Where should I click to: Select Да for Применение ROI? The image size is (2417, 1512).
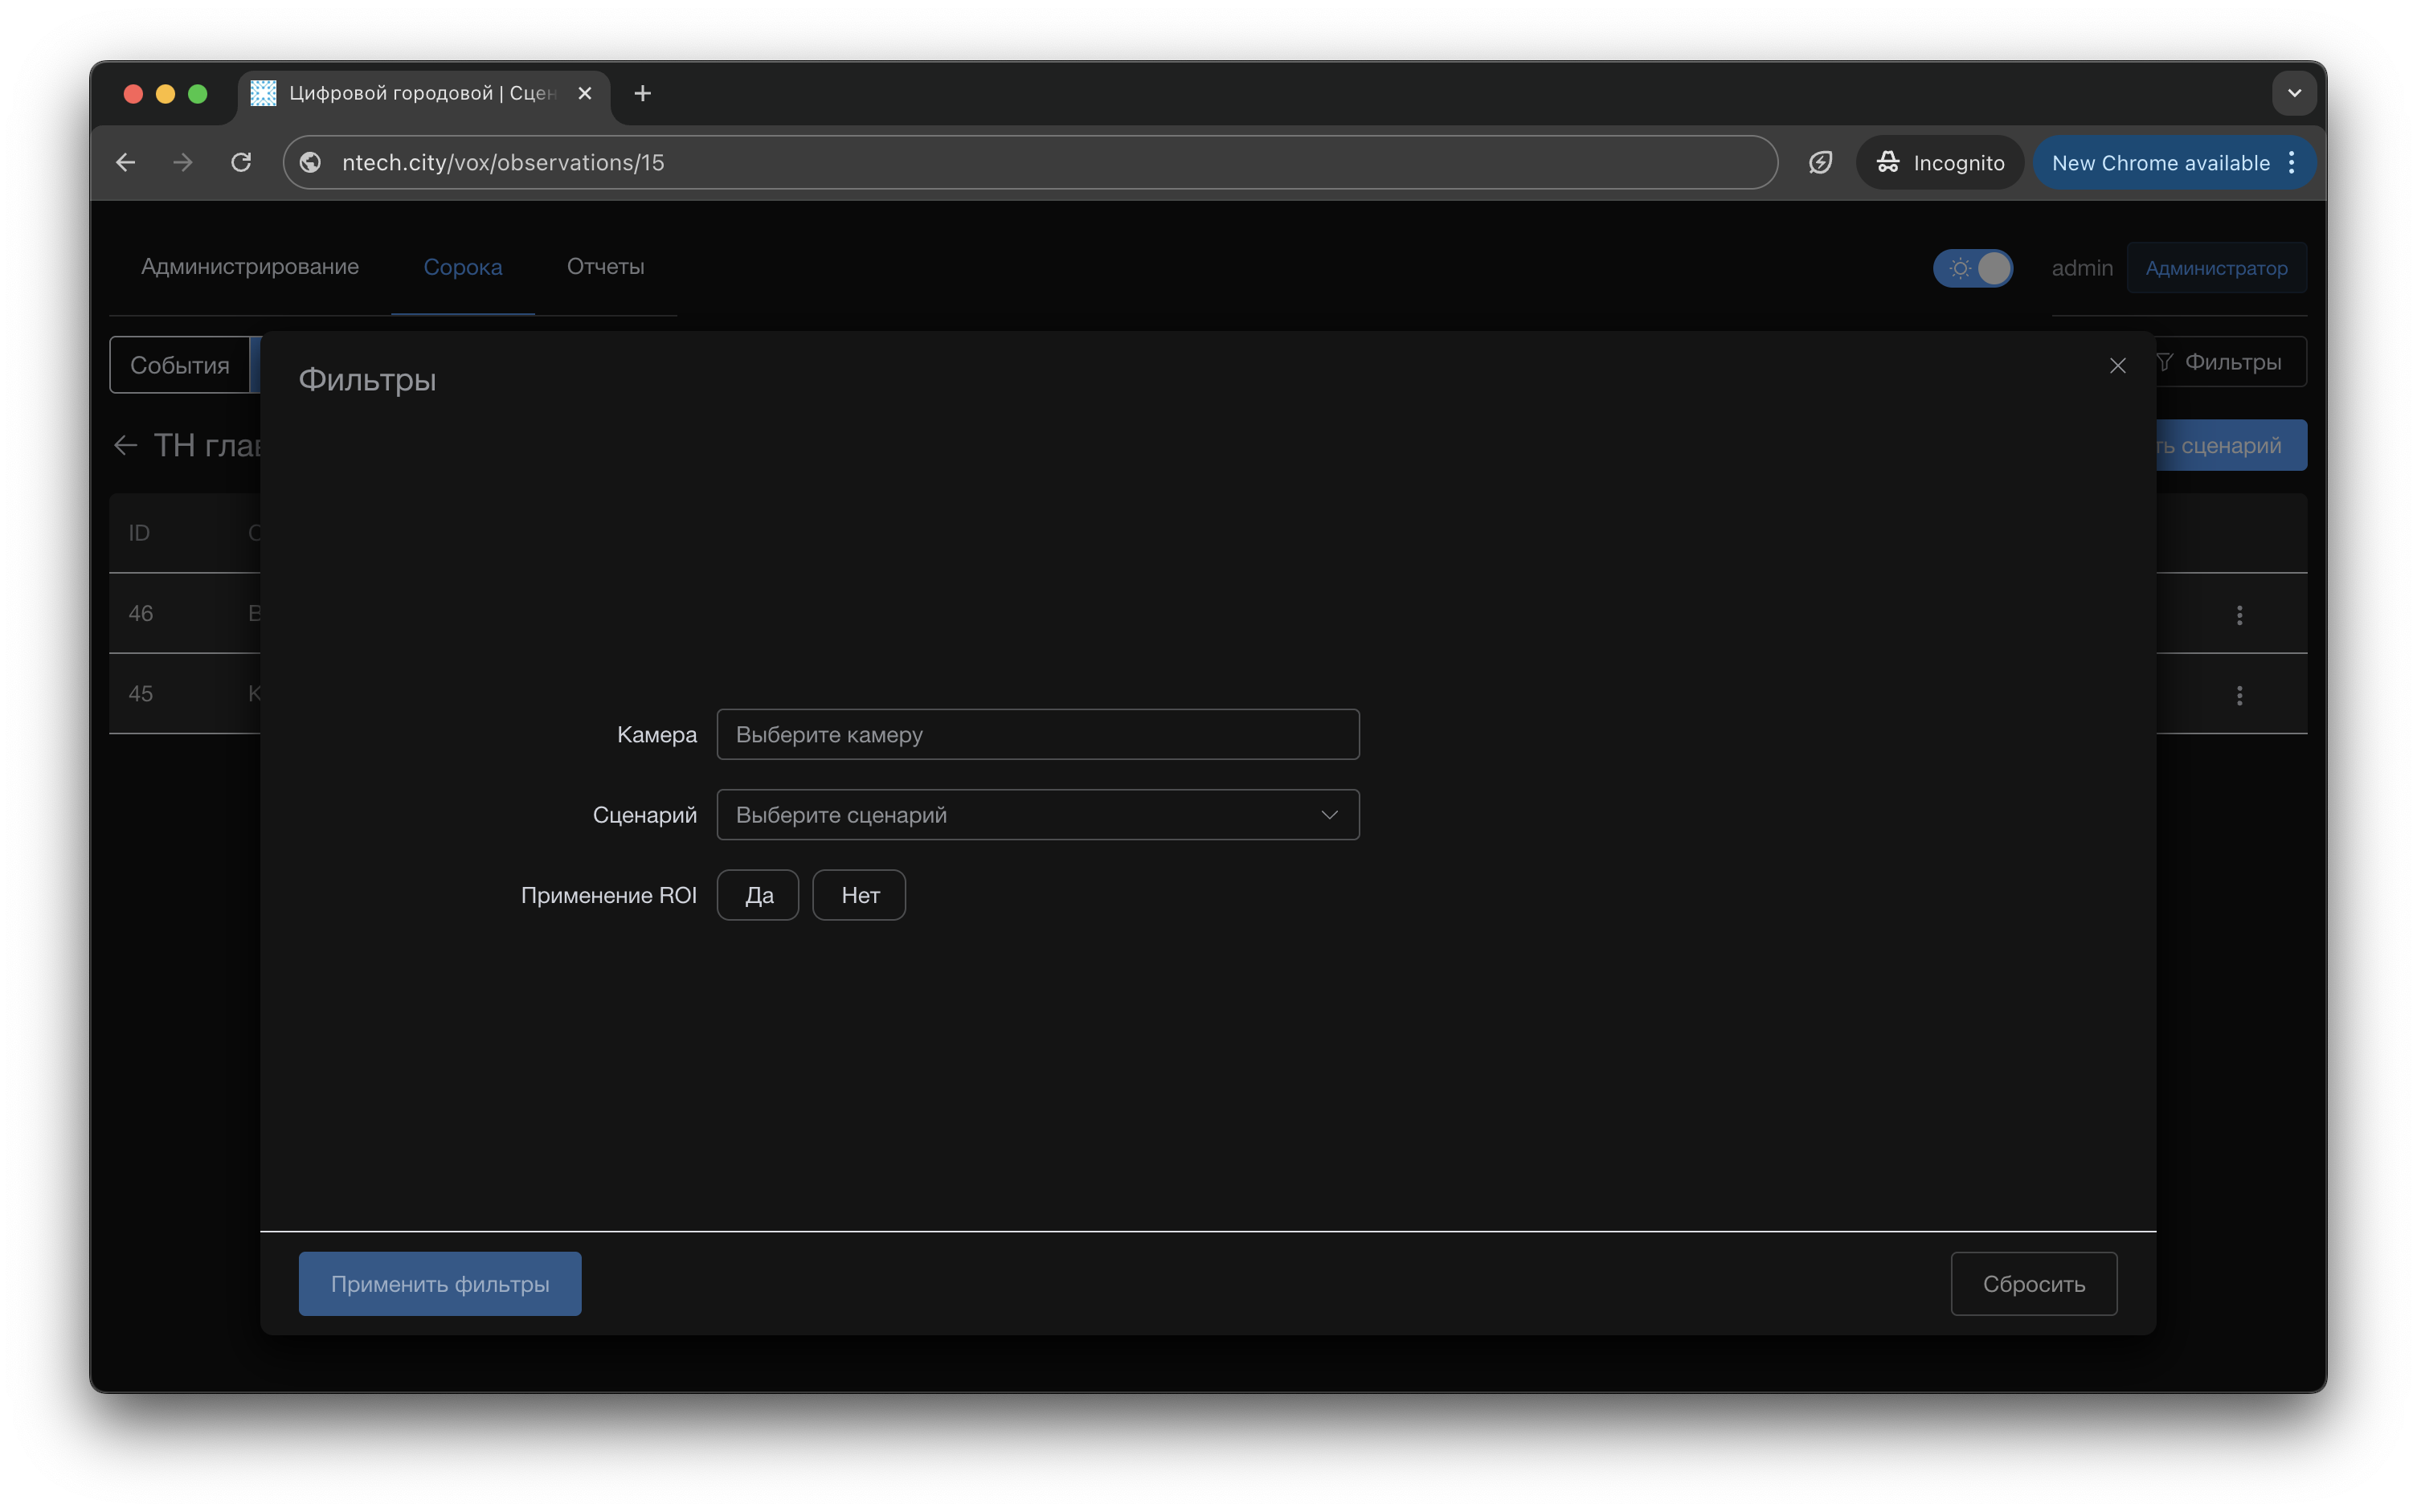pos(758,895)
